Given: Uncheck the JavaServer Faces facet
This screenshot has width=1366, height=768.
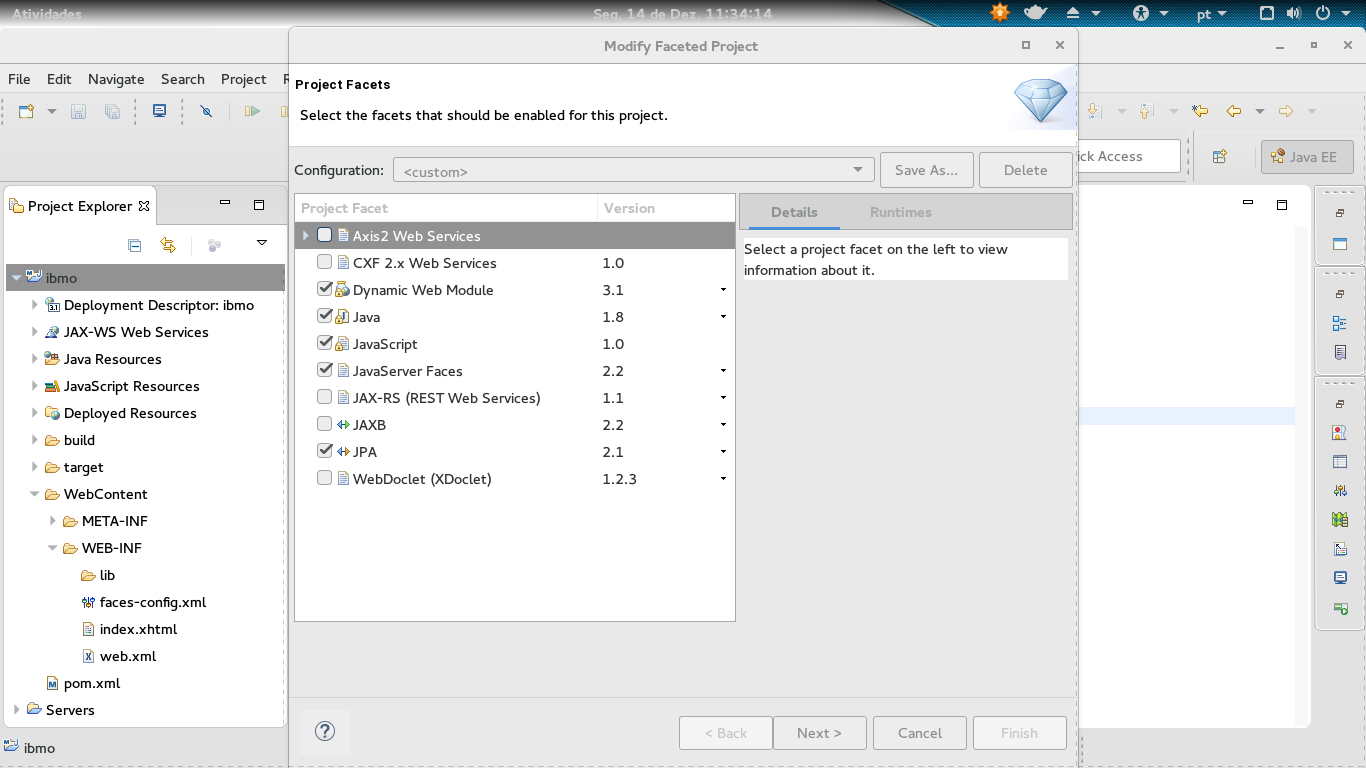Looking at the screenshot, I should [x=325, y=371].
